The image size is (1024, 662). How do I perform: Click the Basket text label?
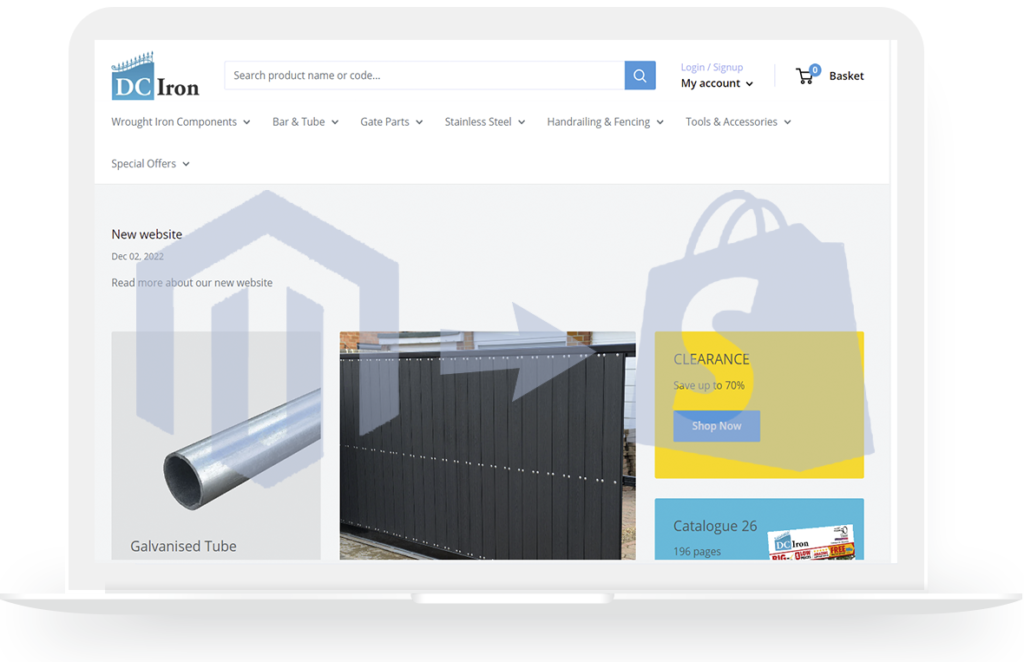click(x=846, y=76)
